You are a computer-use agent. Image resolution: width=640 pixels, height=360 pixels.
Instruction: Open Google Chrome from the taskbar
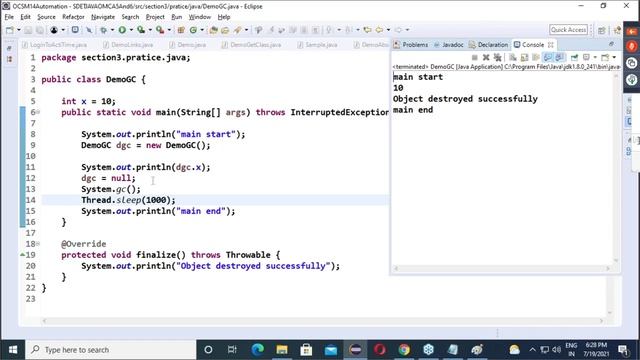(404, 350)
